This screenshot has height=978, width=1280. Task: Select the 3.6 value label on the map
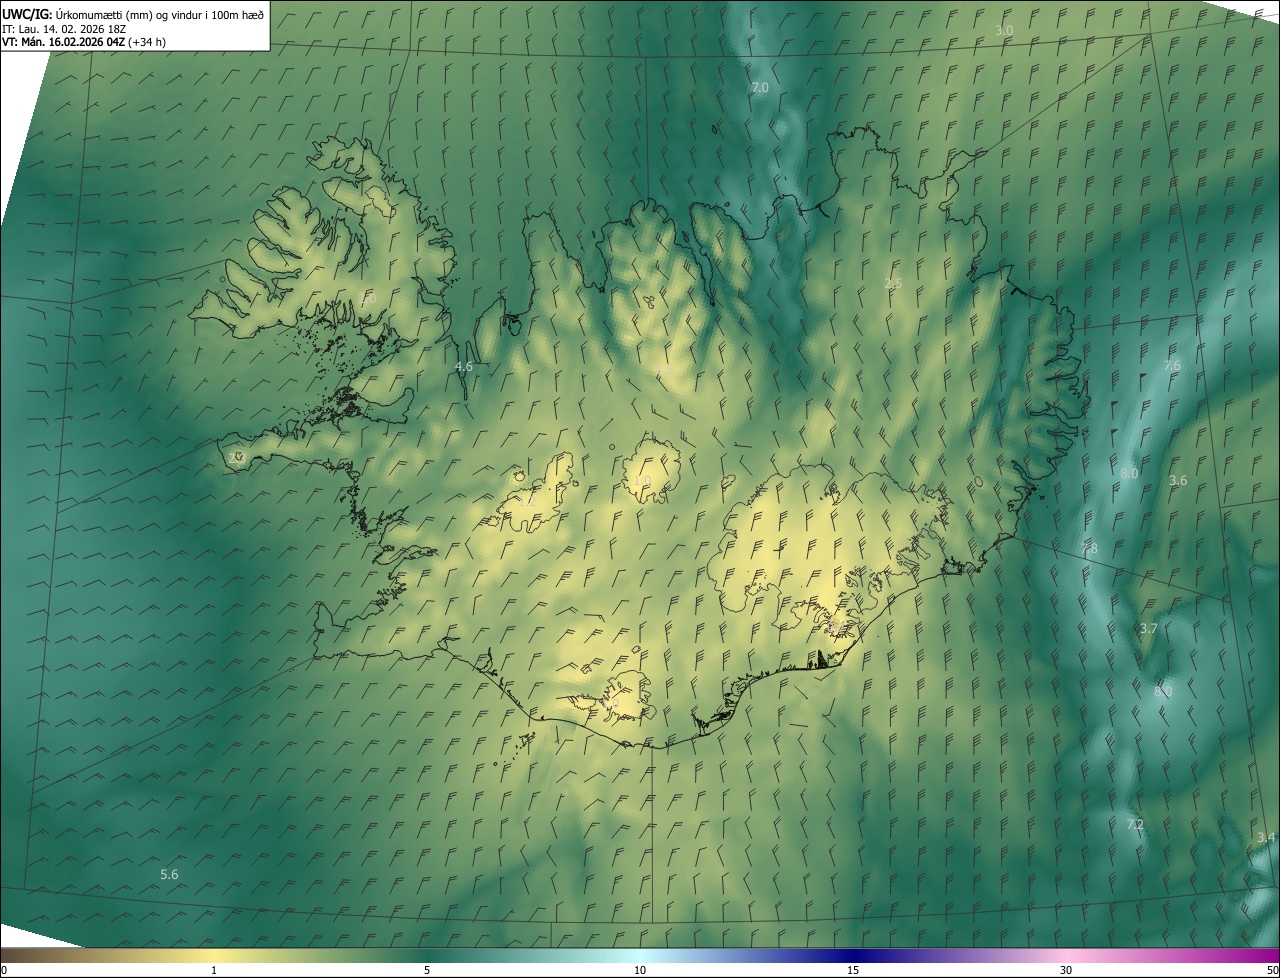click(1178, 481)
